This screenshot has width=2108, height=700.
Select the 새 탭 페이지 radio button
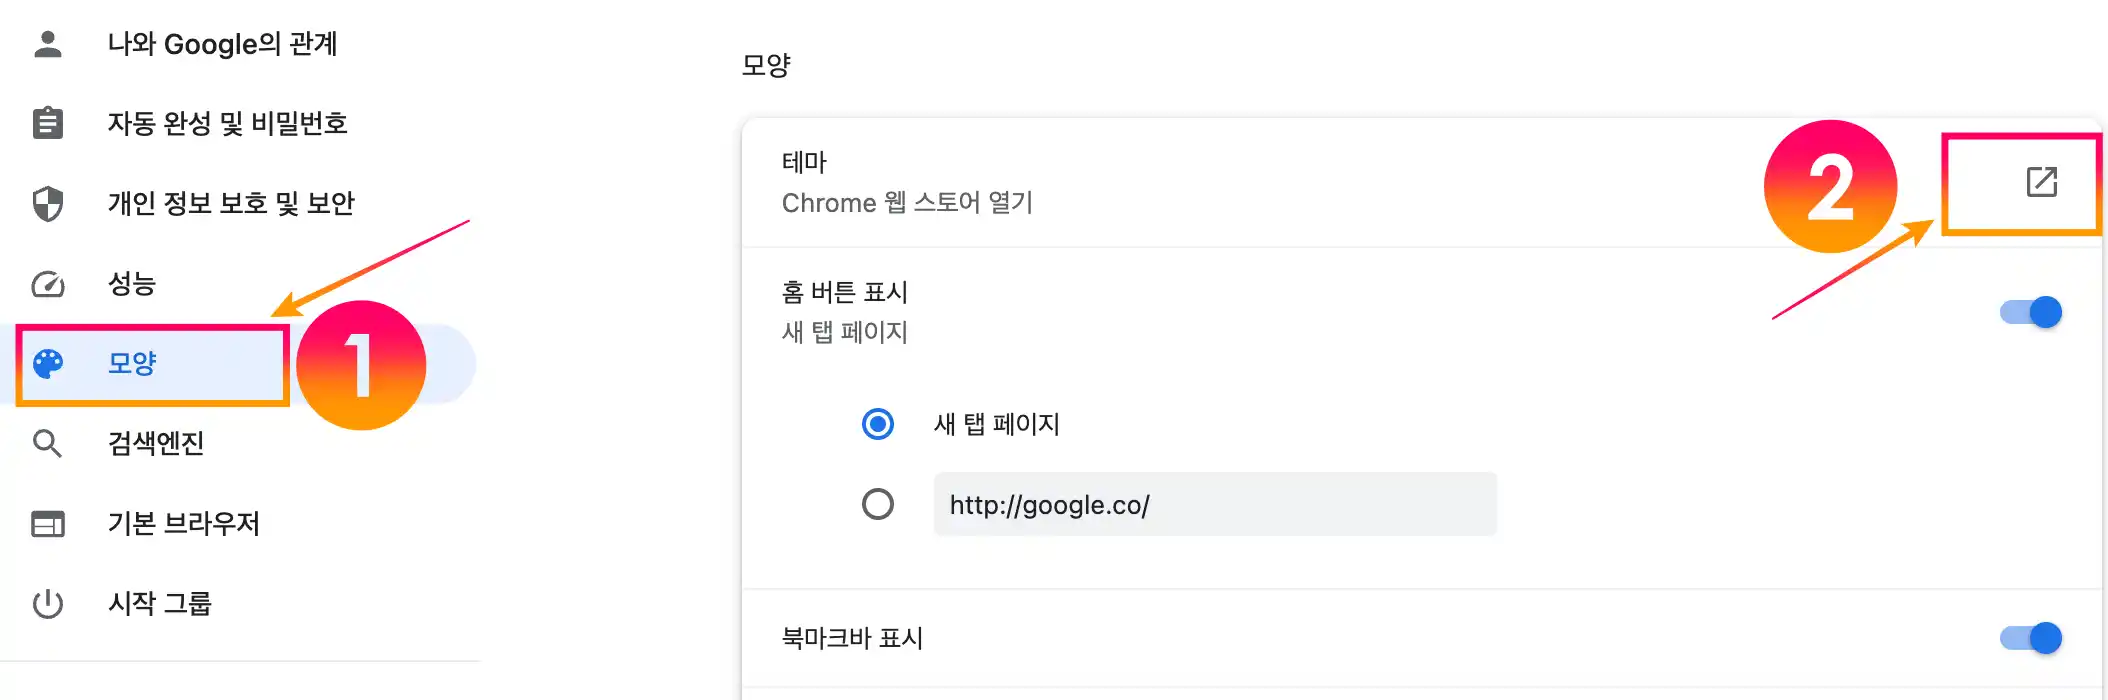(x=878, y=424)
